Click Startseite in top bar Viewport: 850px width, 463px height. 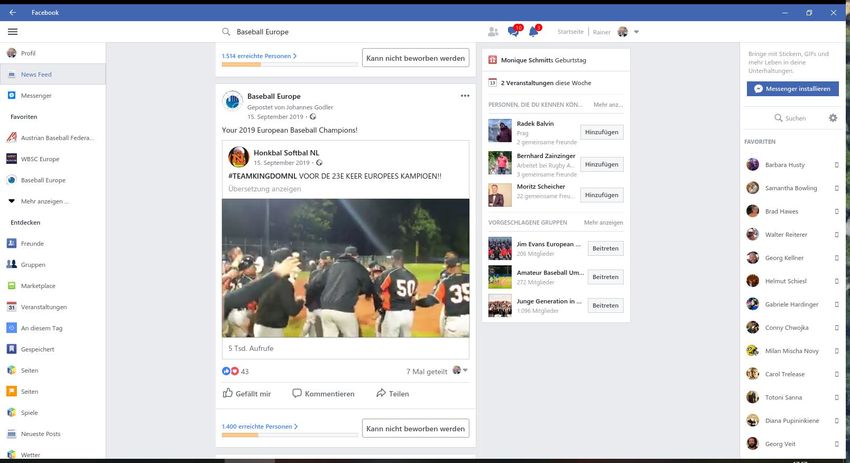(x=570, y=32)
